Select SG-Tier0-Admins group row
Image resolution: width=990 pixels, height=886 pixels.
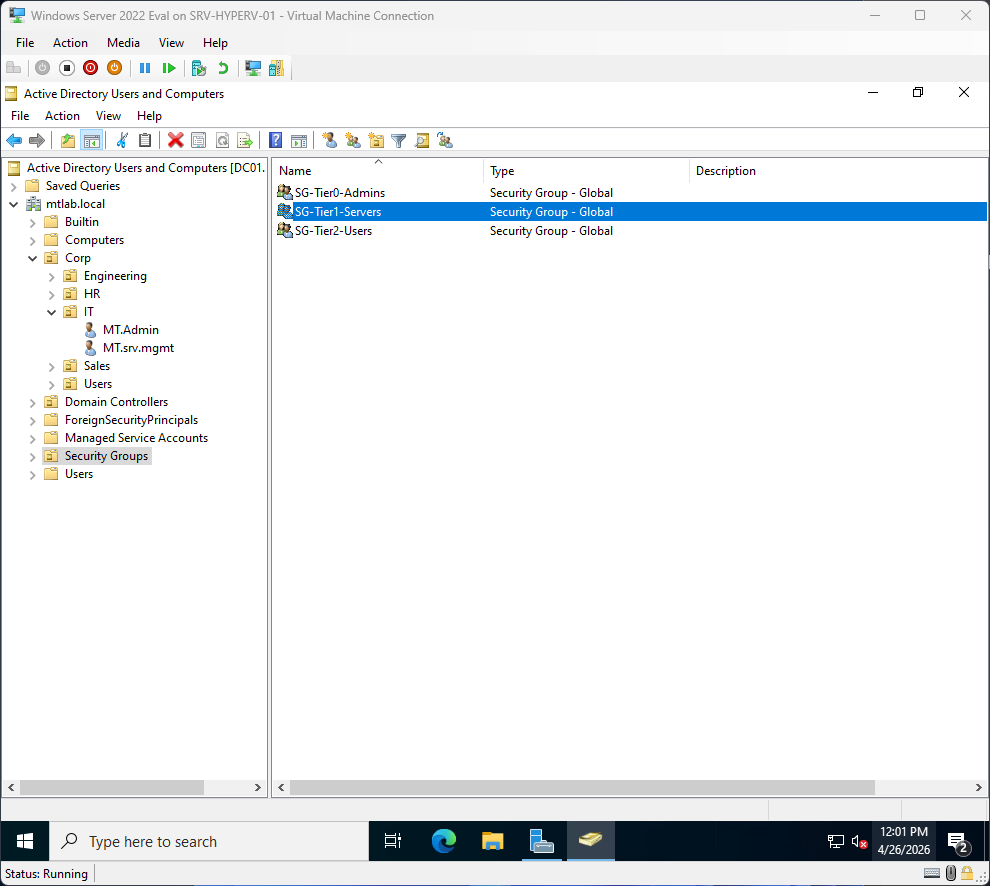(x=629, y=193)
